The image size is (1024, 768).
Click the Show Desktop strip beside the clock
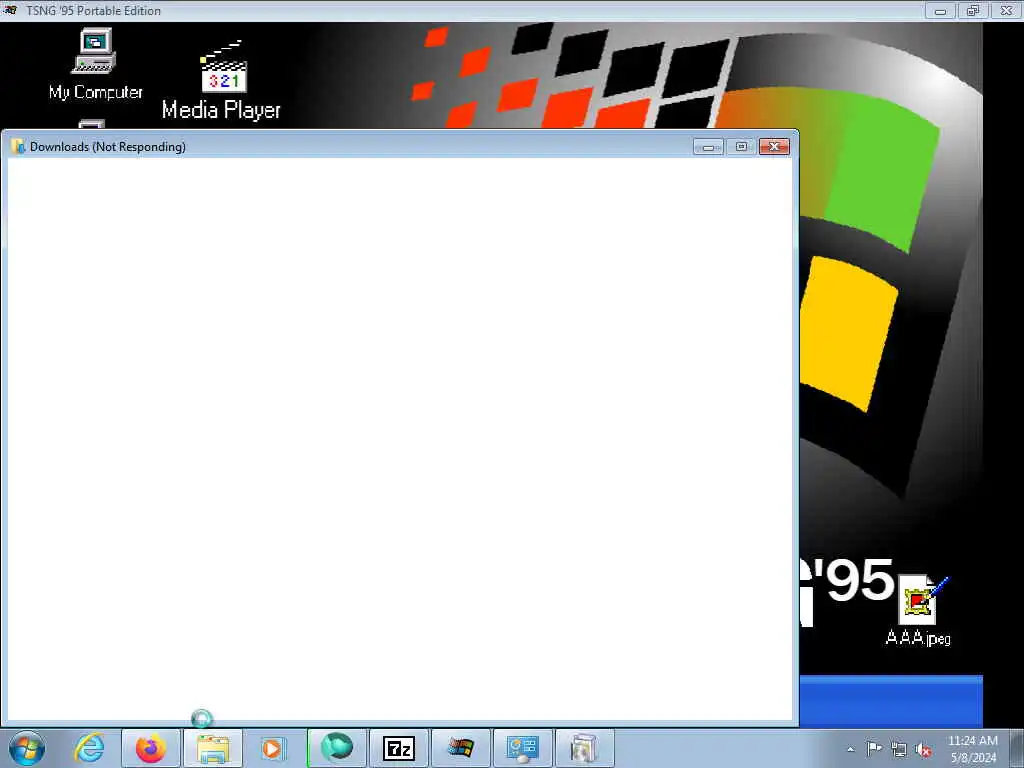(x=1017, y=748)
